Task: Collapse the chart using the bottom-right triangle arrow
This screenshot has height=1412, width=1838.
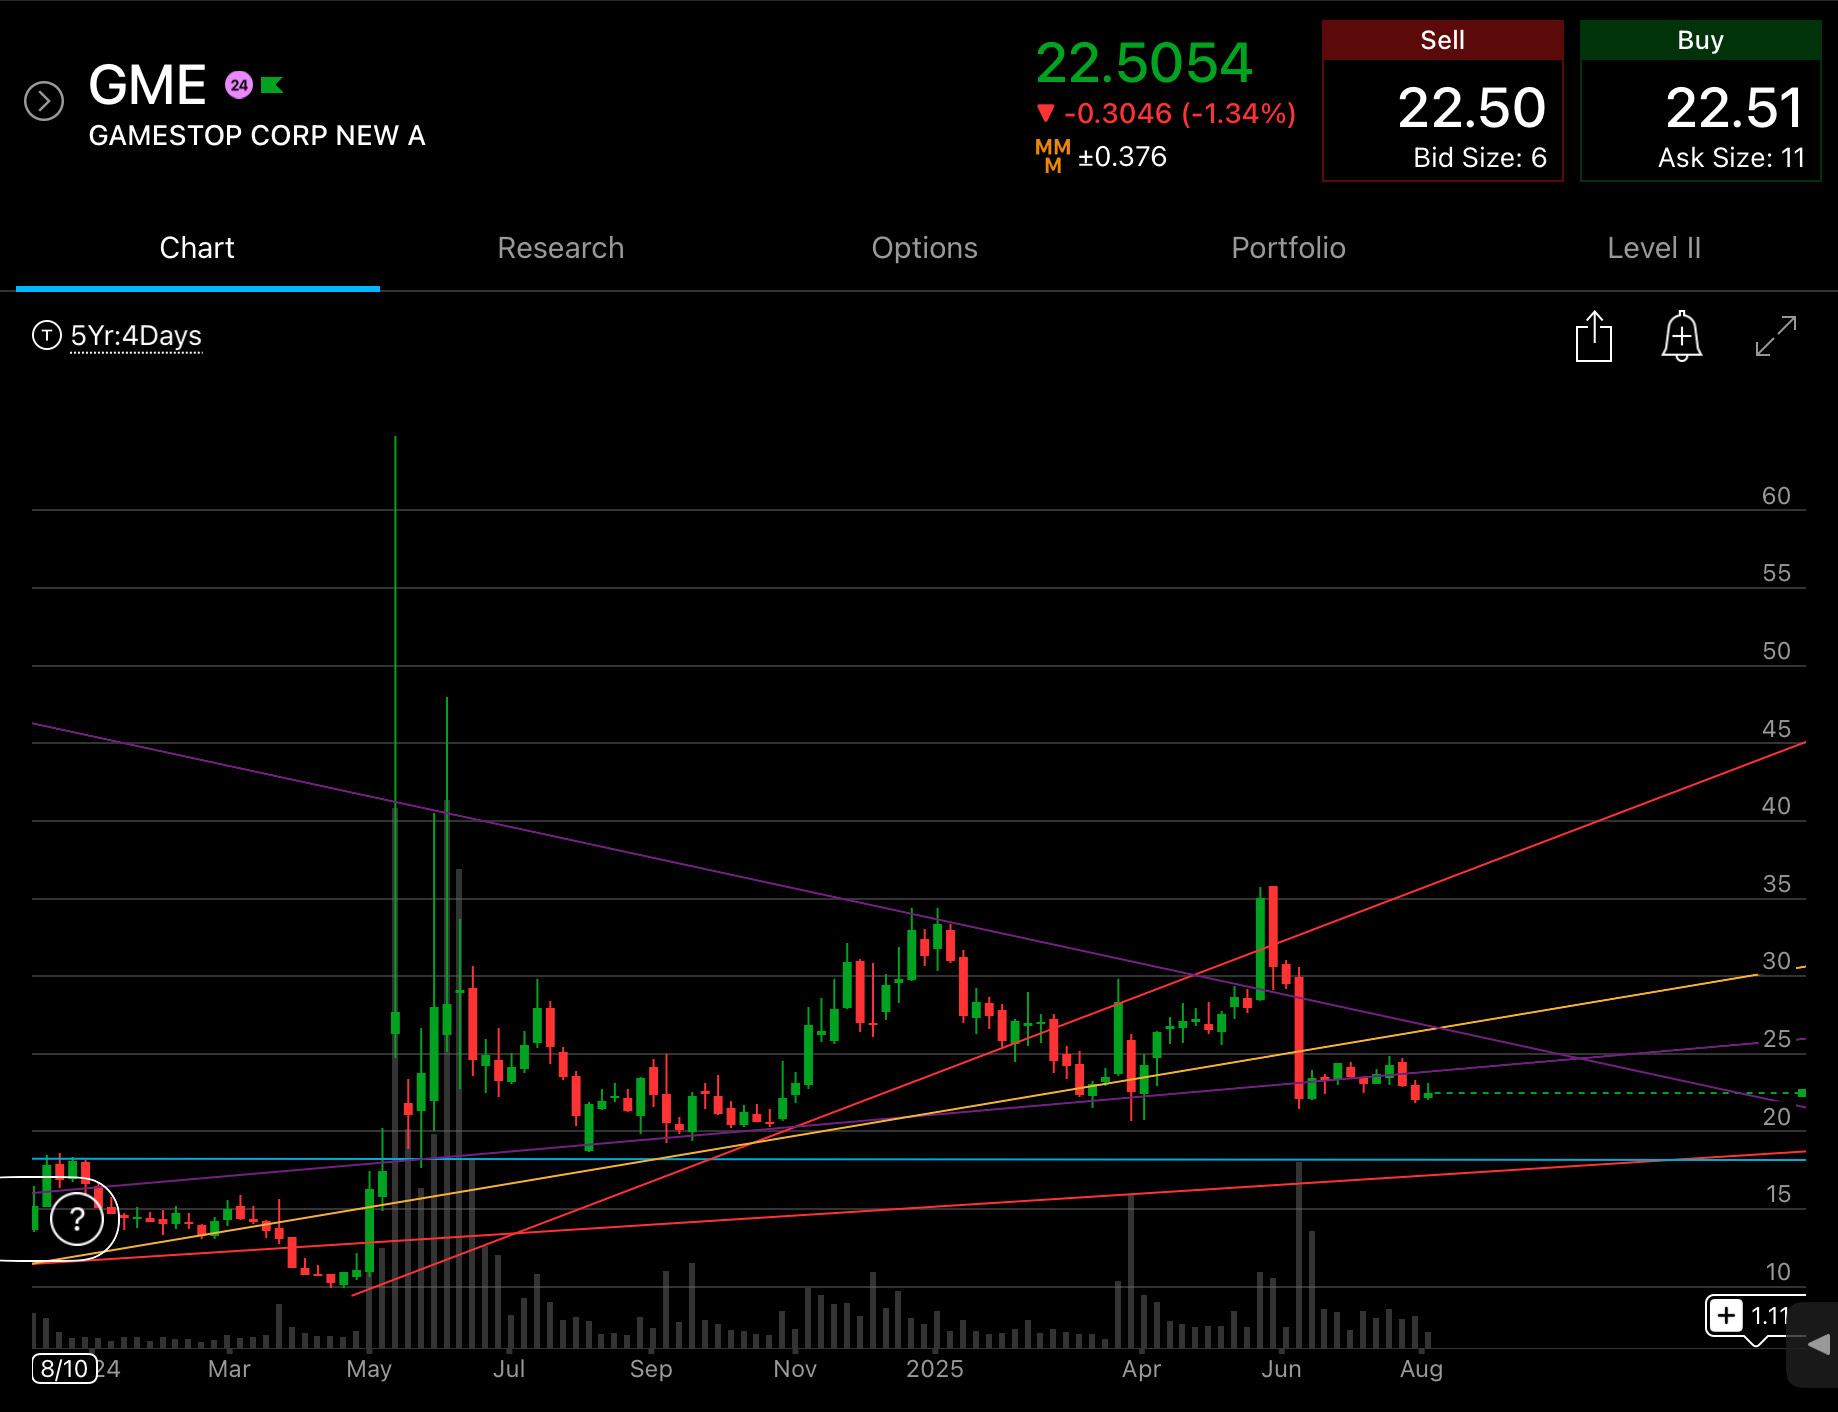Action: [x=1819, y=1345]
